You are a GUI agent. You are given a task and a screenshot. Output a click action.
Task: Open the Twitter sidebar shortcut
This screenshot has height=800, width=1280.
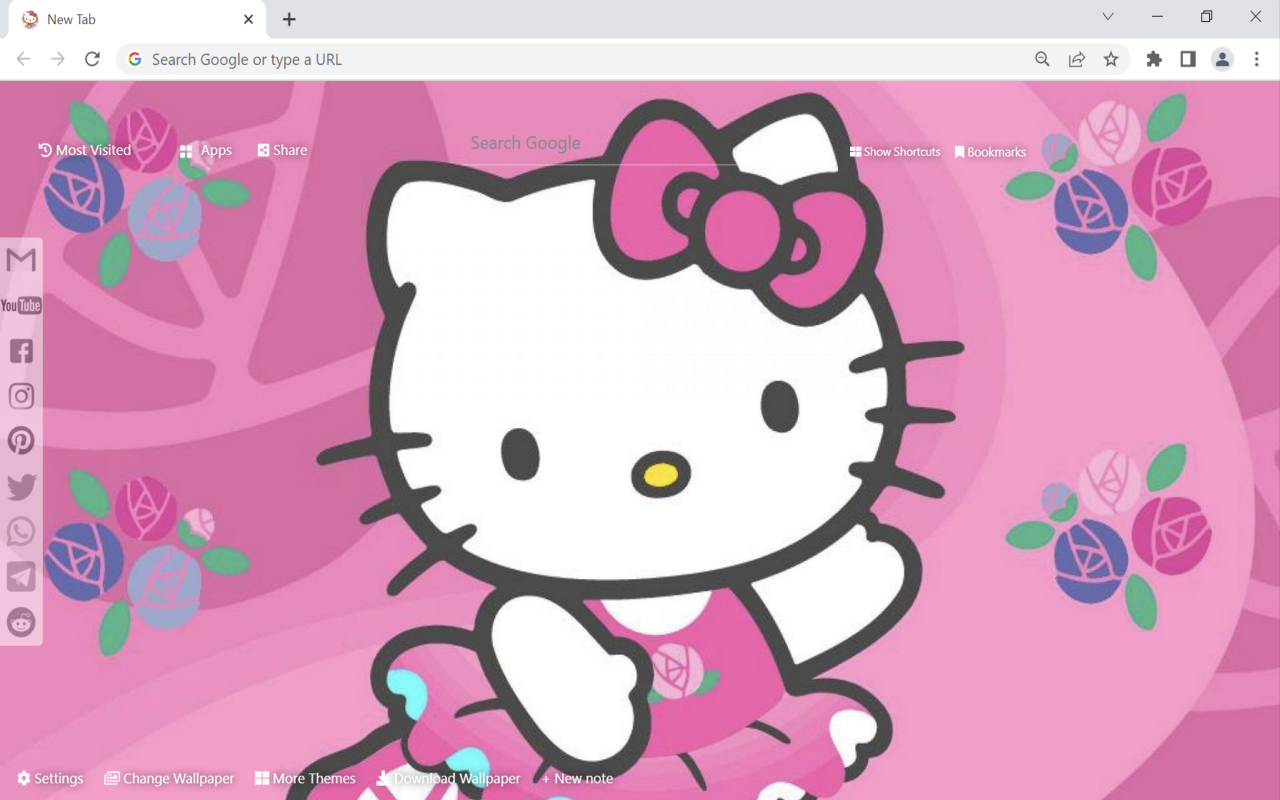click(x=21, y=487)
